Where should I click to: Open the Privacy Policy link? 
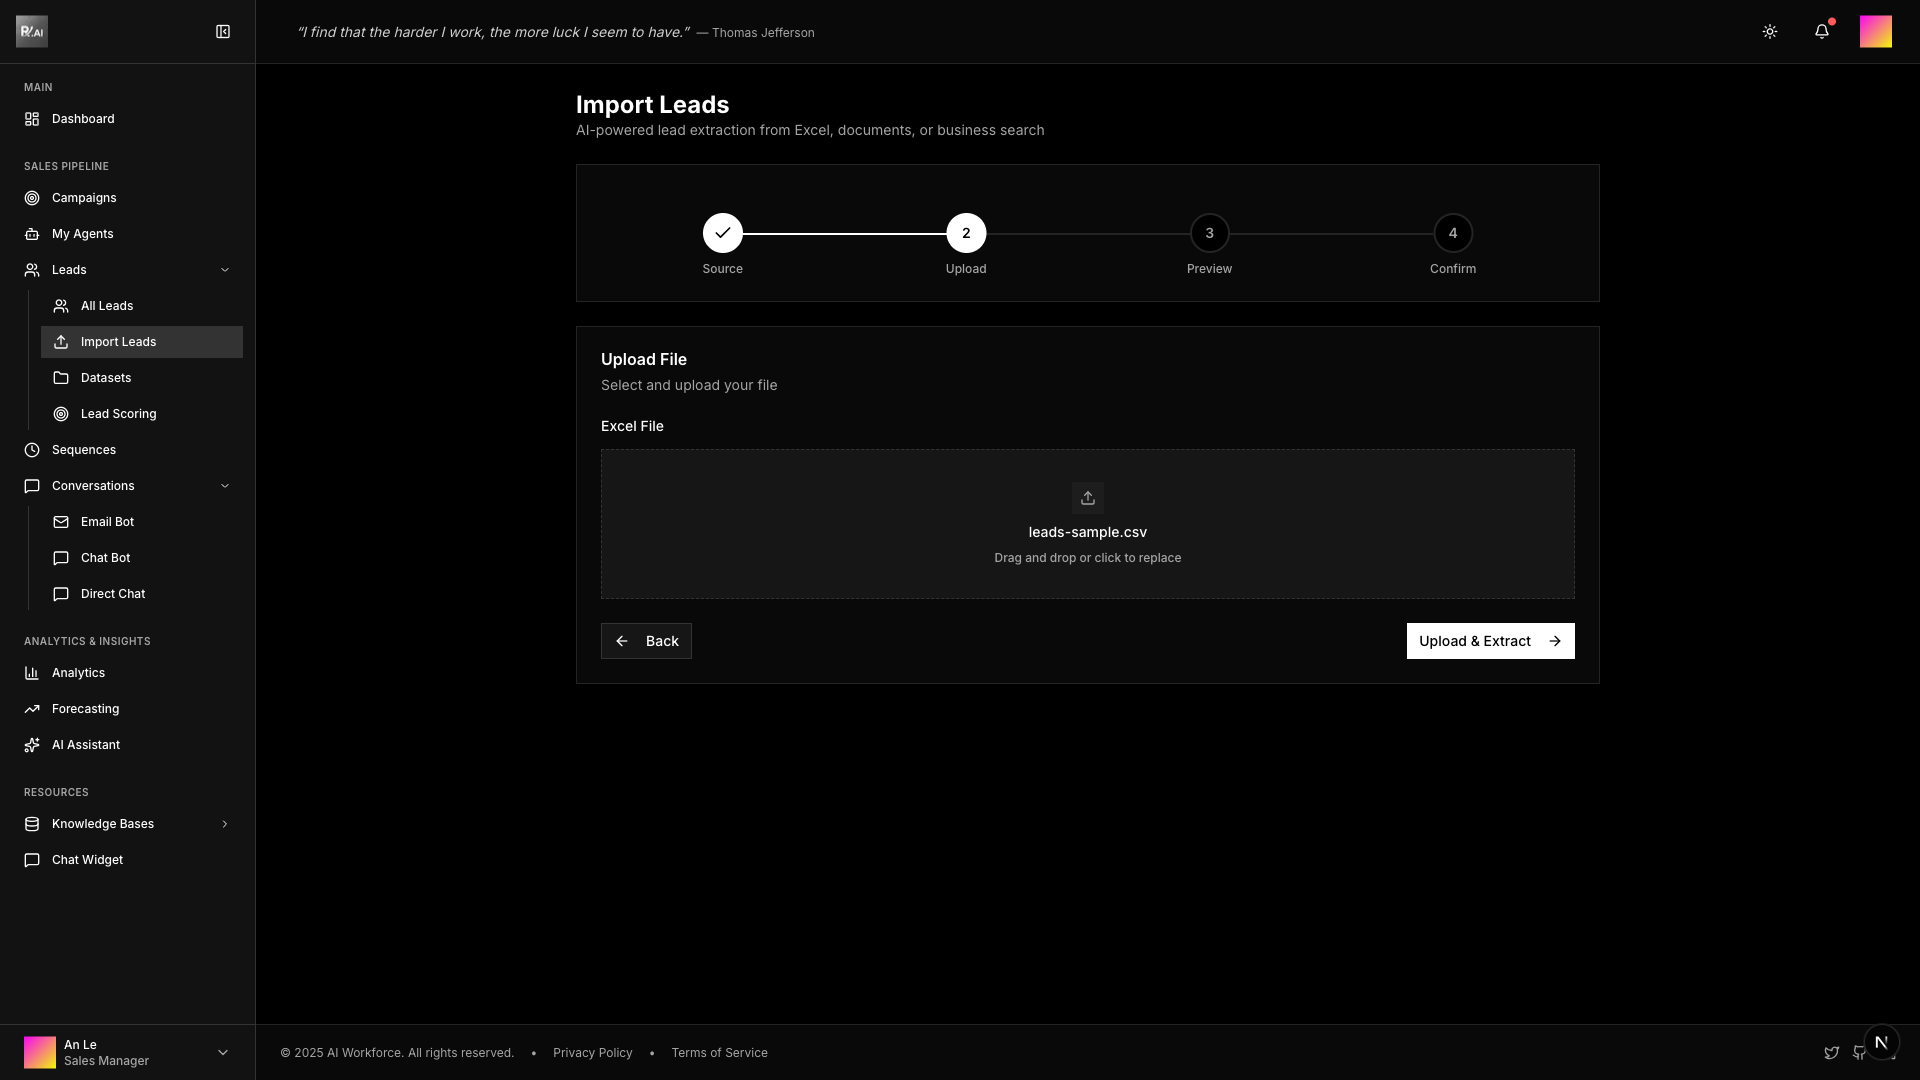click(592, 1053)
